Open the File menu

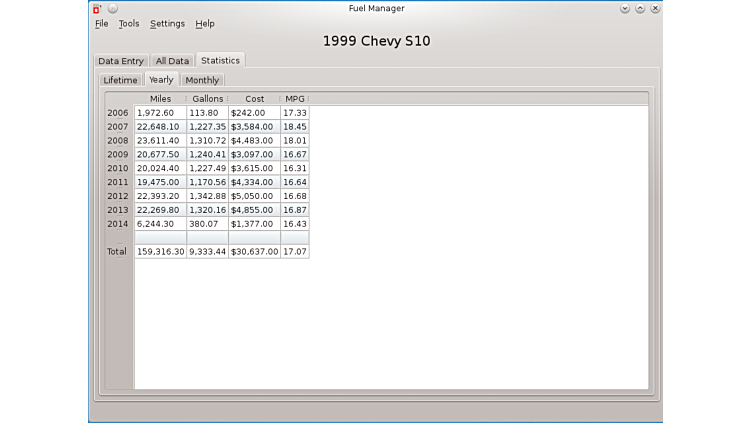101,23
